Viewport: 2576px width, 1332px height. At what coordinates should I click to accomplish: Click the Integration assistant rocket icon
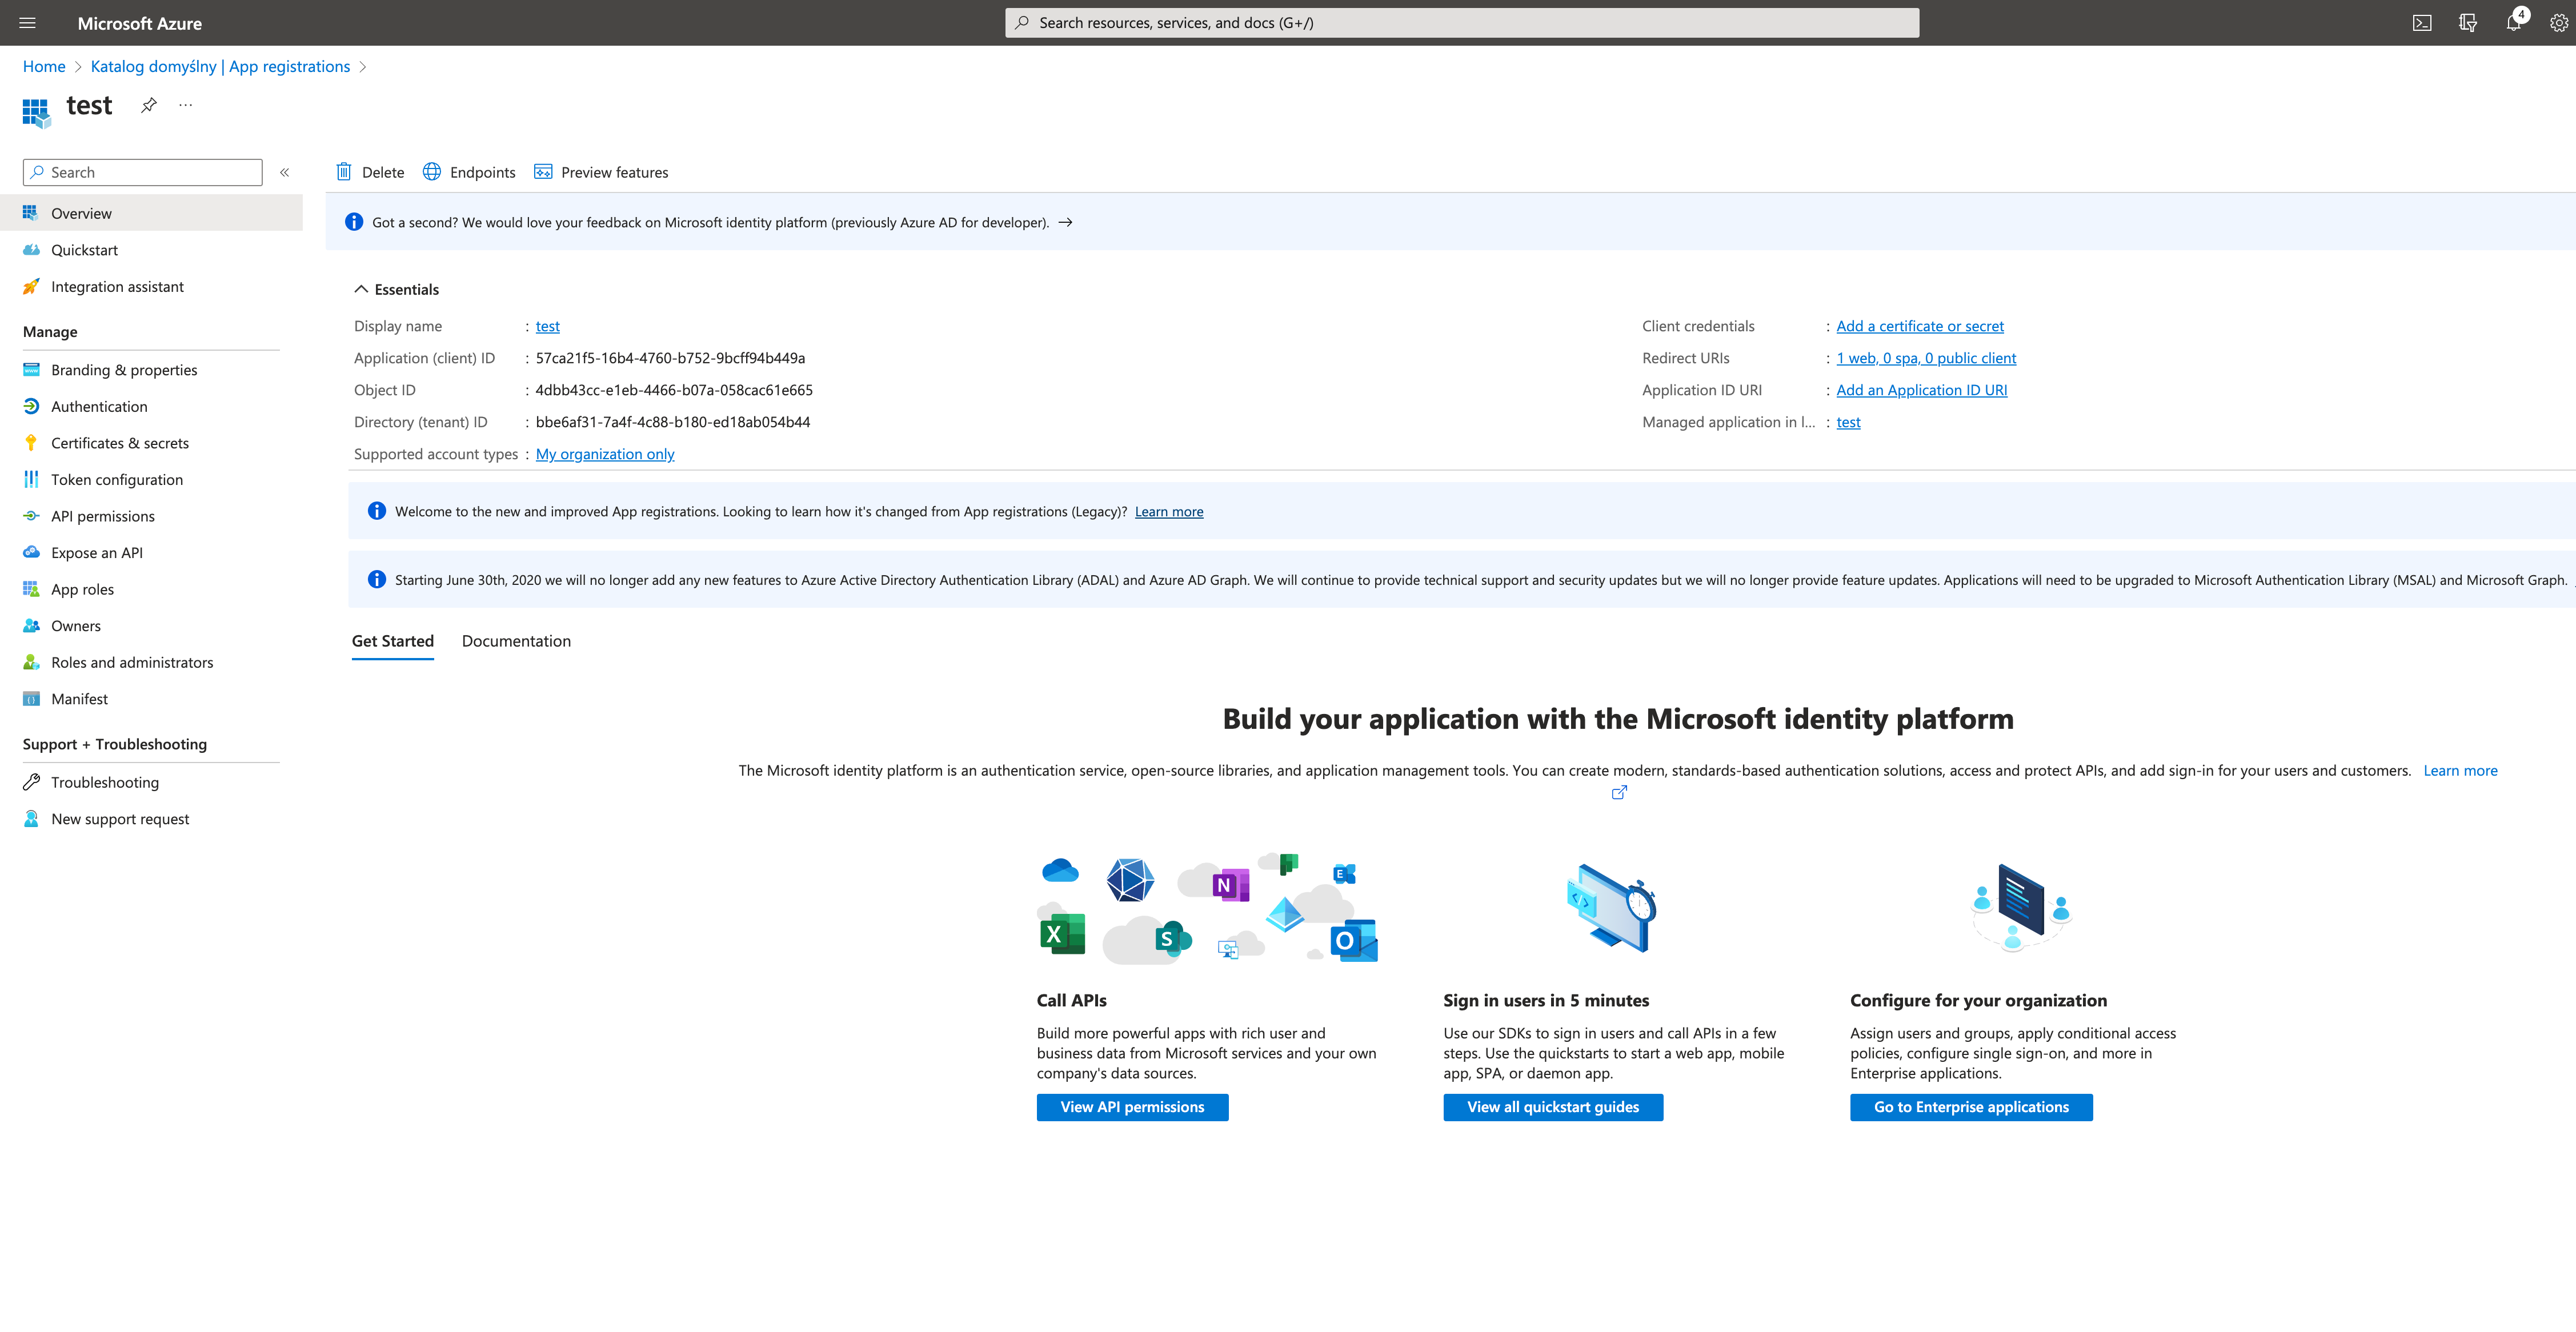[x=32, y=287]
